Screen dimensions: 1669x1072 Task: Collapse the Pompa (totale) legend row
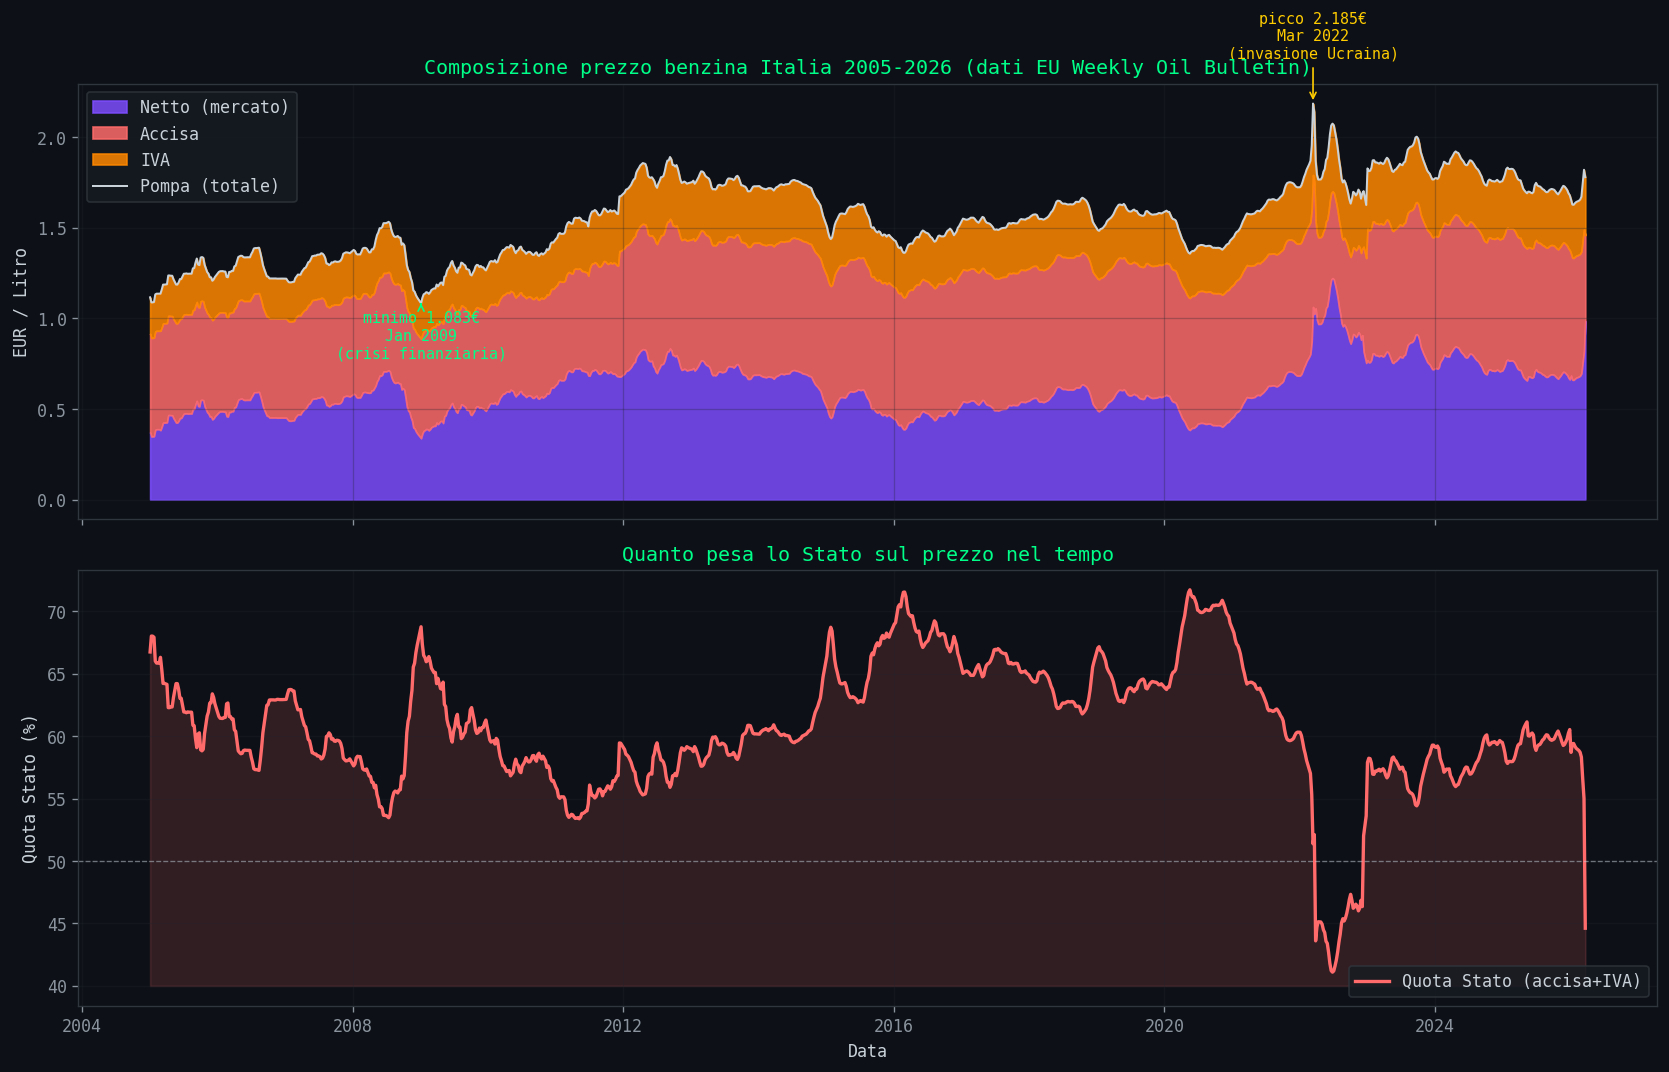click(208, 186)
